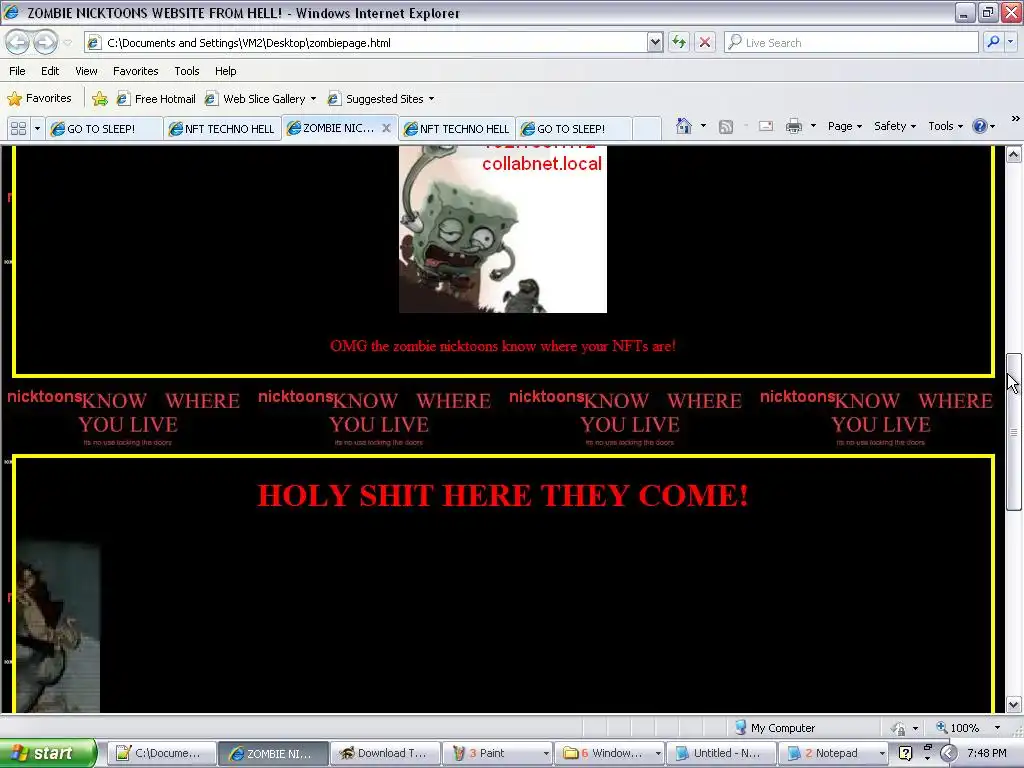
Task: Expand the command bar overflow chevron
Action: point(1015,118)
